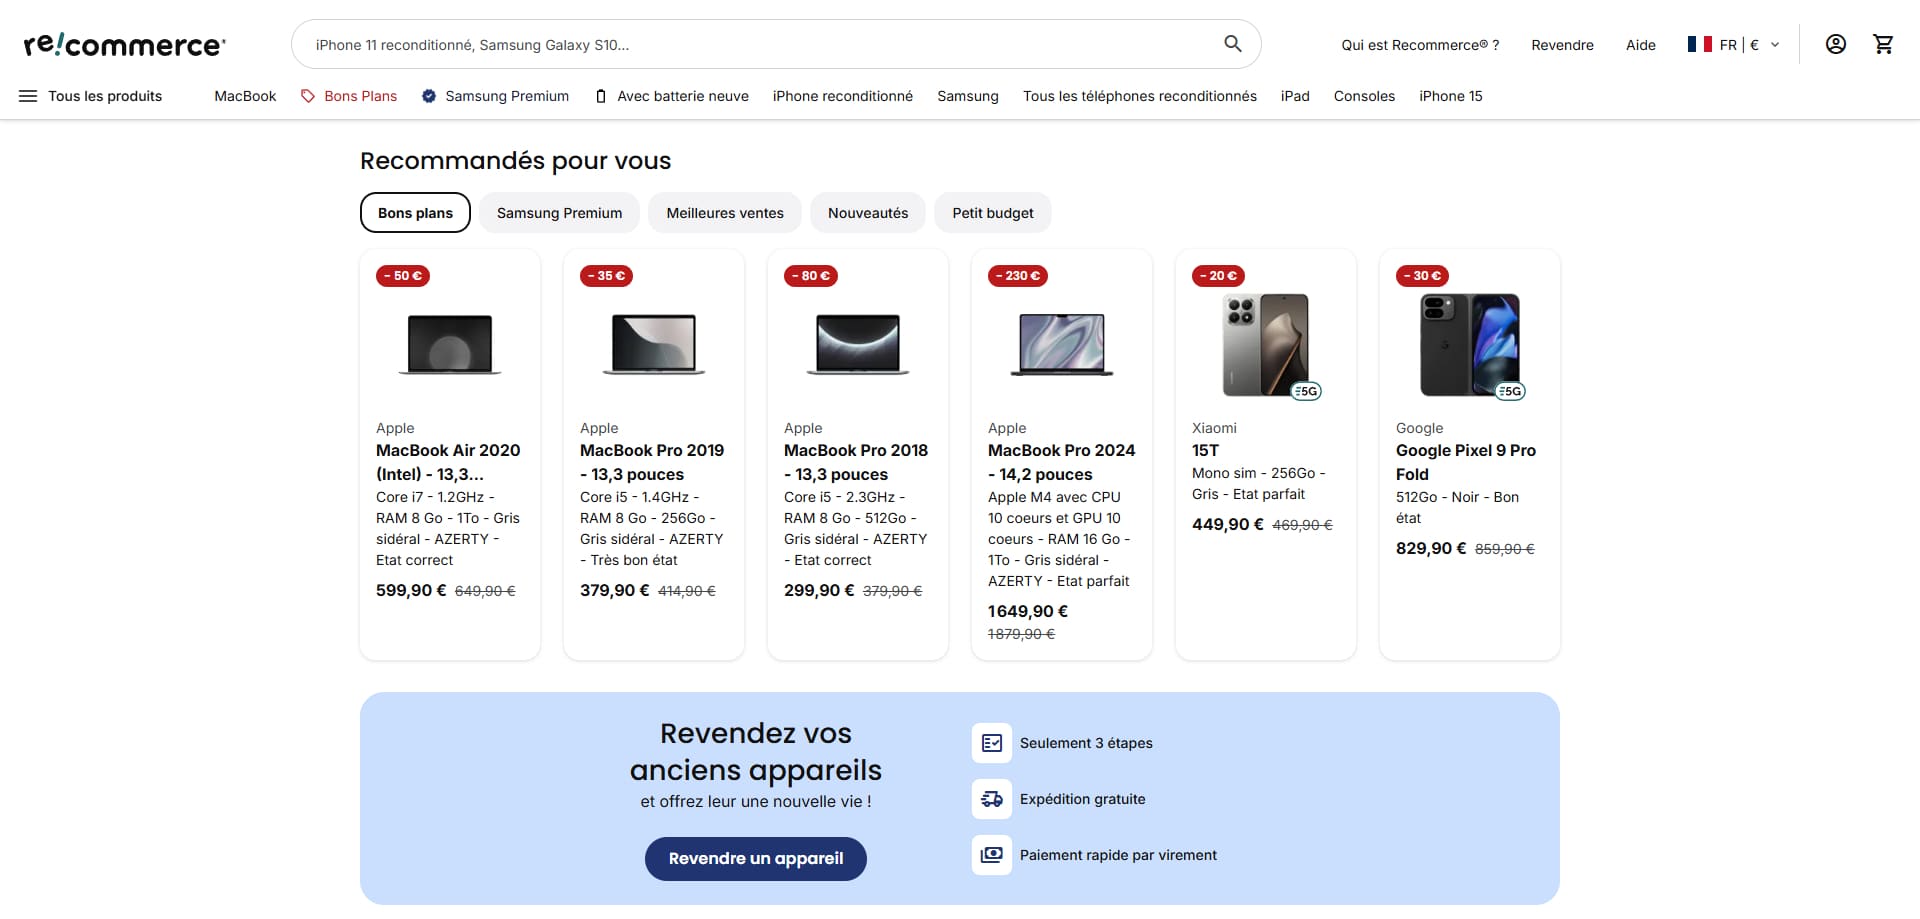Open the Consoles nav item
This screenshot has height=919, width=1920.
1364,96
